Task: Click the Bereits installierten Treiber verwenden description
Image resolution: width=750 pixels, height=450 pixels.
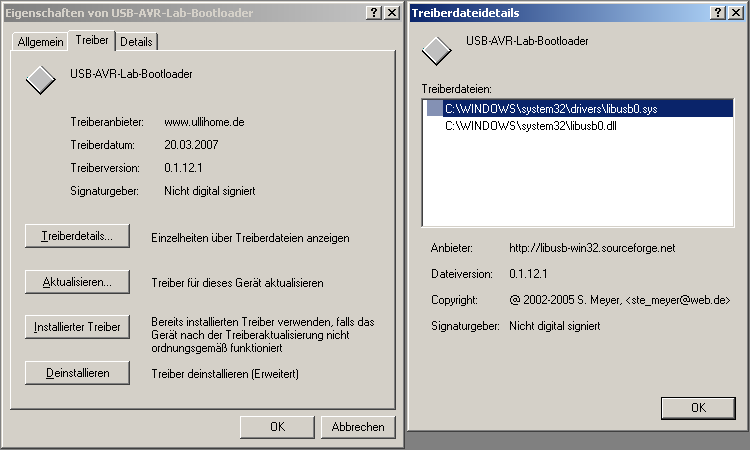Action: [263, 335]
